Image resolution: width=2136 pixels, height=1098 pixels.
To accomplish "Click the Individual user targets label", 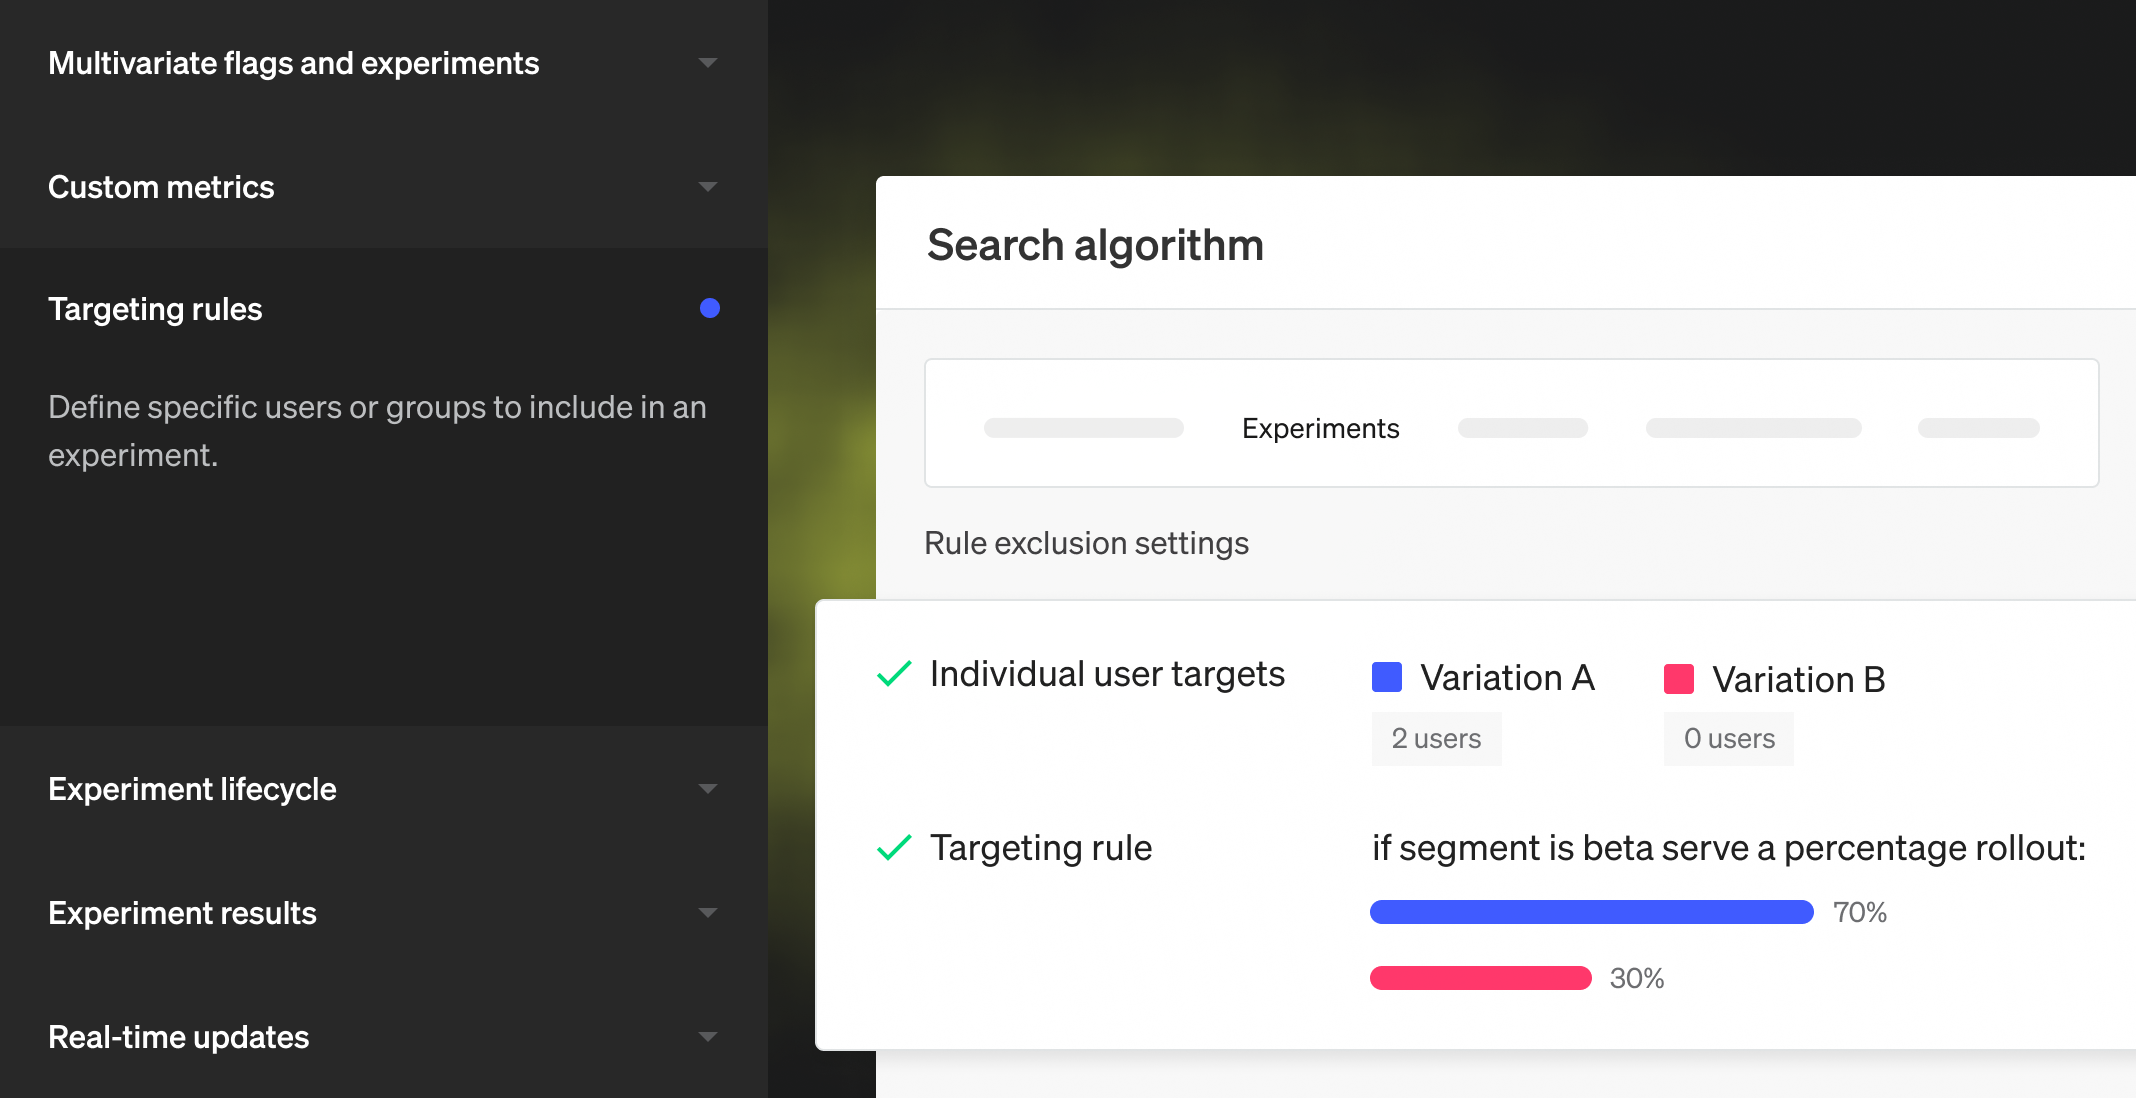I will pos(1107,674).
